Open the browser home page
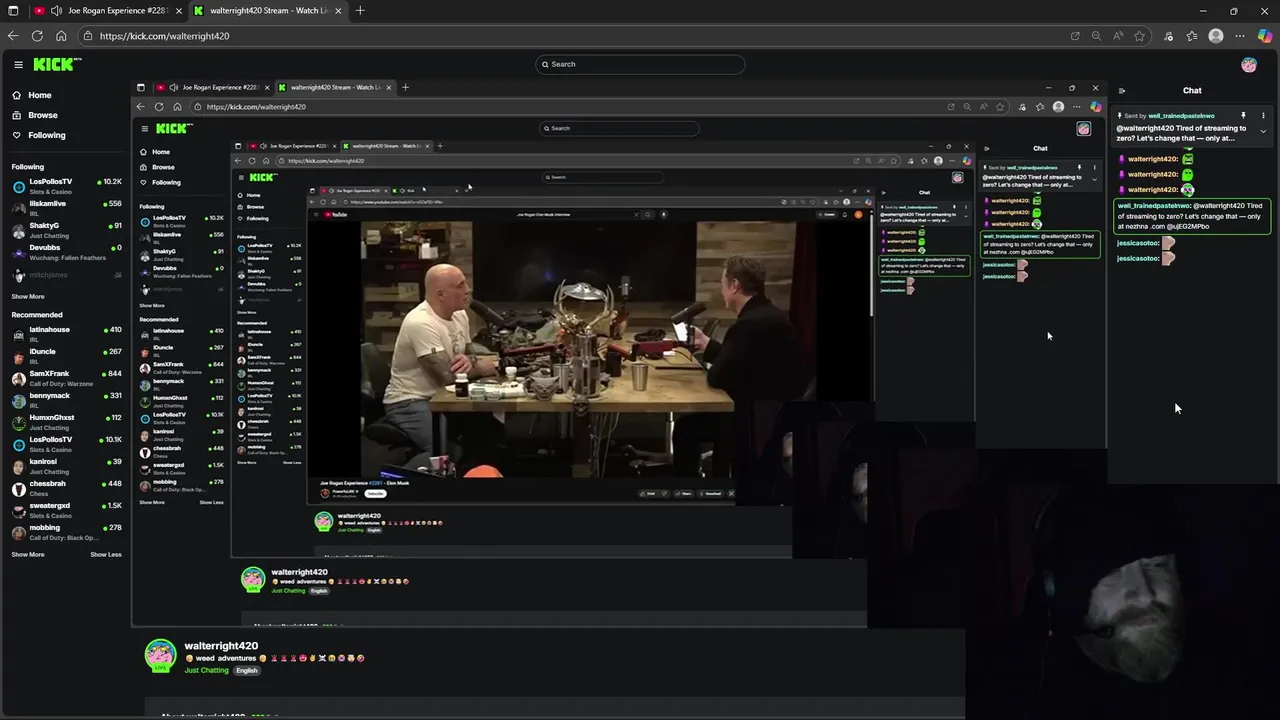This screenshot has width=1280, height=720. pyautogui.click(x=61, y=36)
